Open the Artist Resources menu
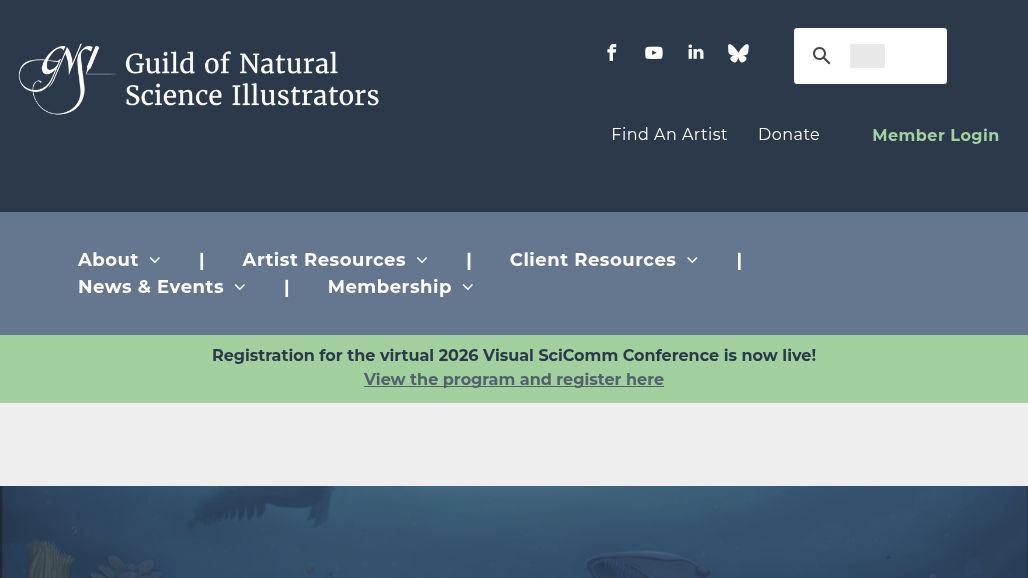Viewport: 1028px width, 578px height. pyautogui.click(x=324, y=260)
